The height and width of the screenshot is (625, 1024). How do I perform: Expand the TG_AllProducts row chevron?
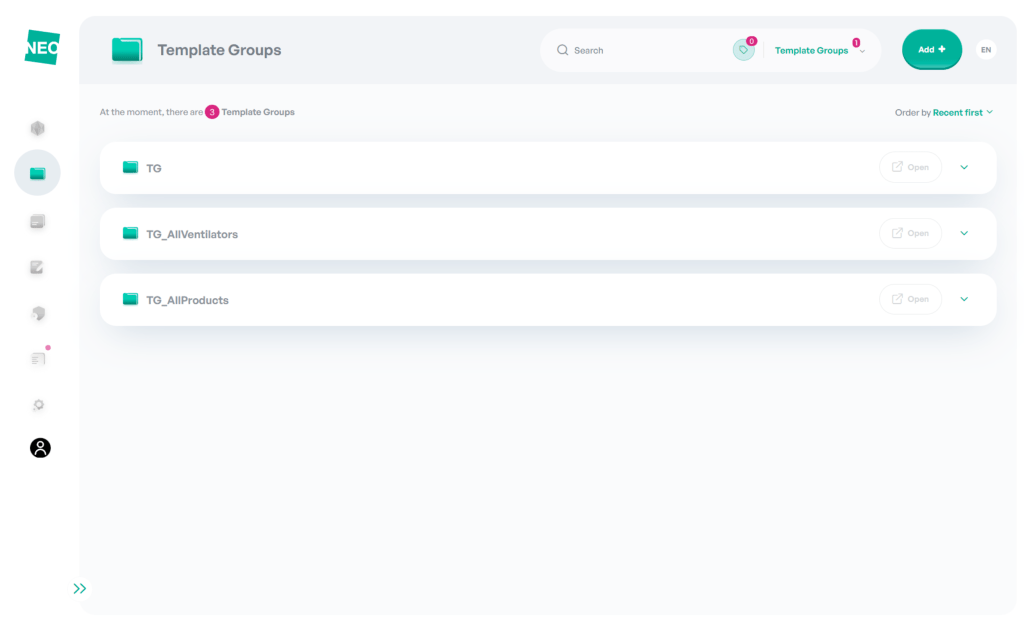click(x=964, y=299)
